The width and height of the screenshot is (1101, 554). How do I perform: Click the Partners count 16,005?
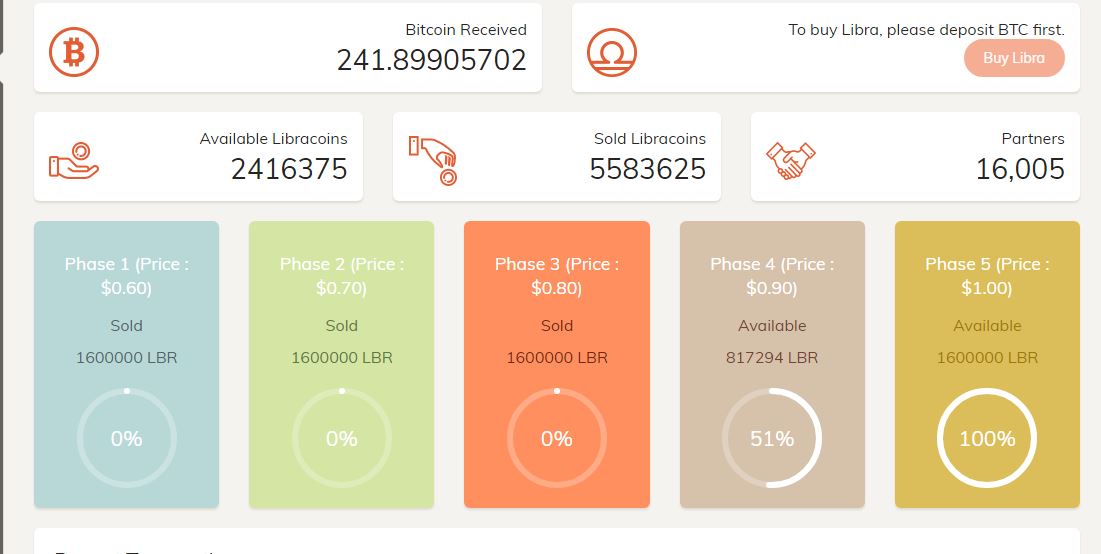click(x=1020, y=169)
